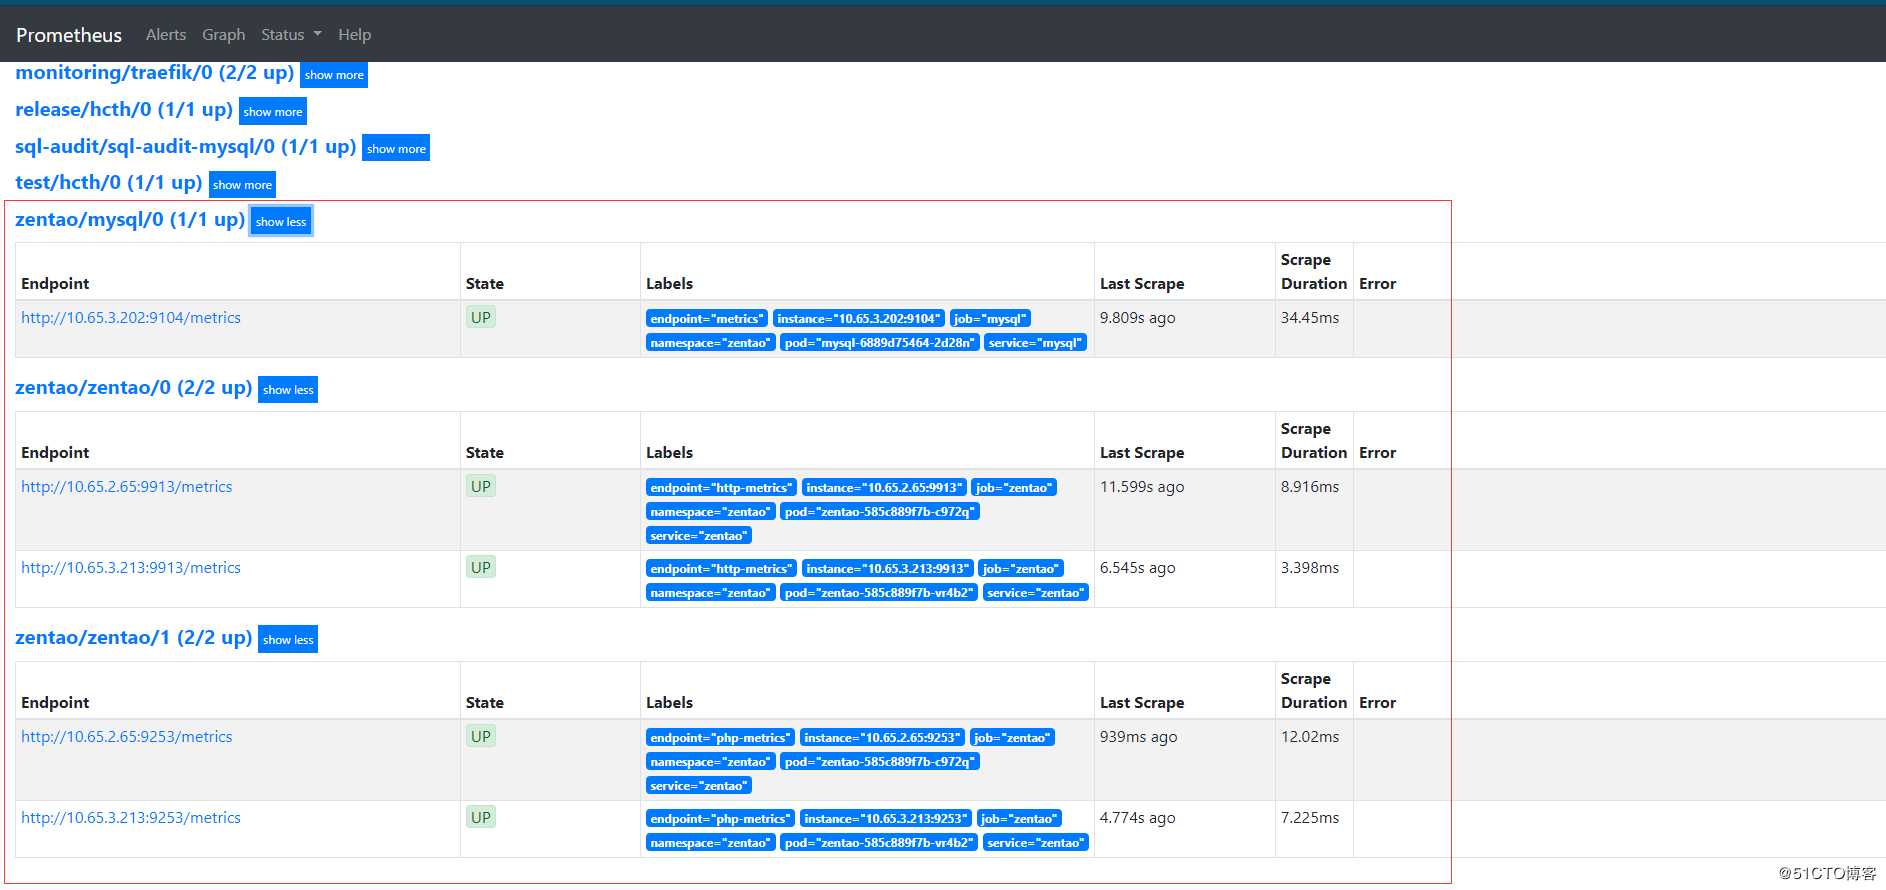
Task: Open endpoint http://10.65.3.202:9104/metrics
Action: [131, 318]
